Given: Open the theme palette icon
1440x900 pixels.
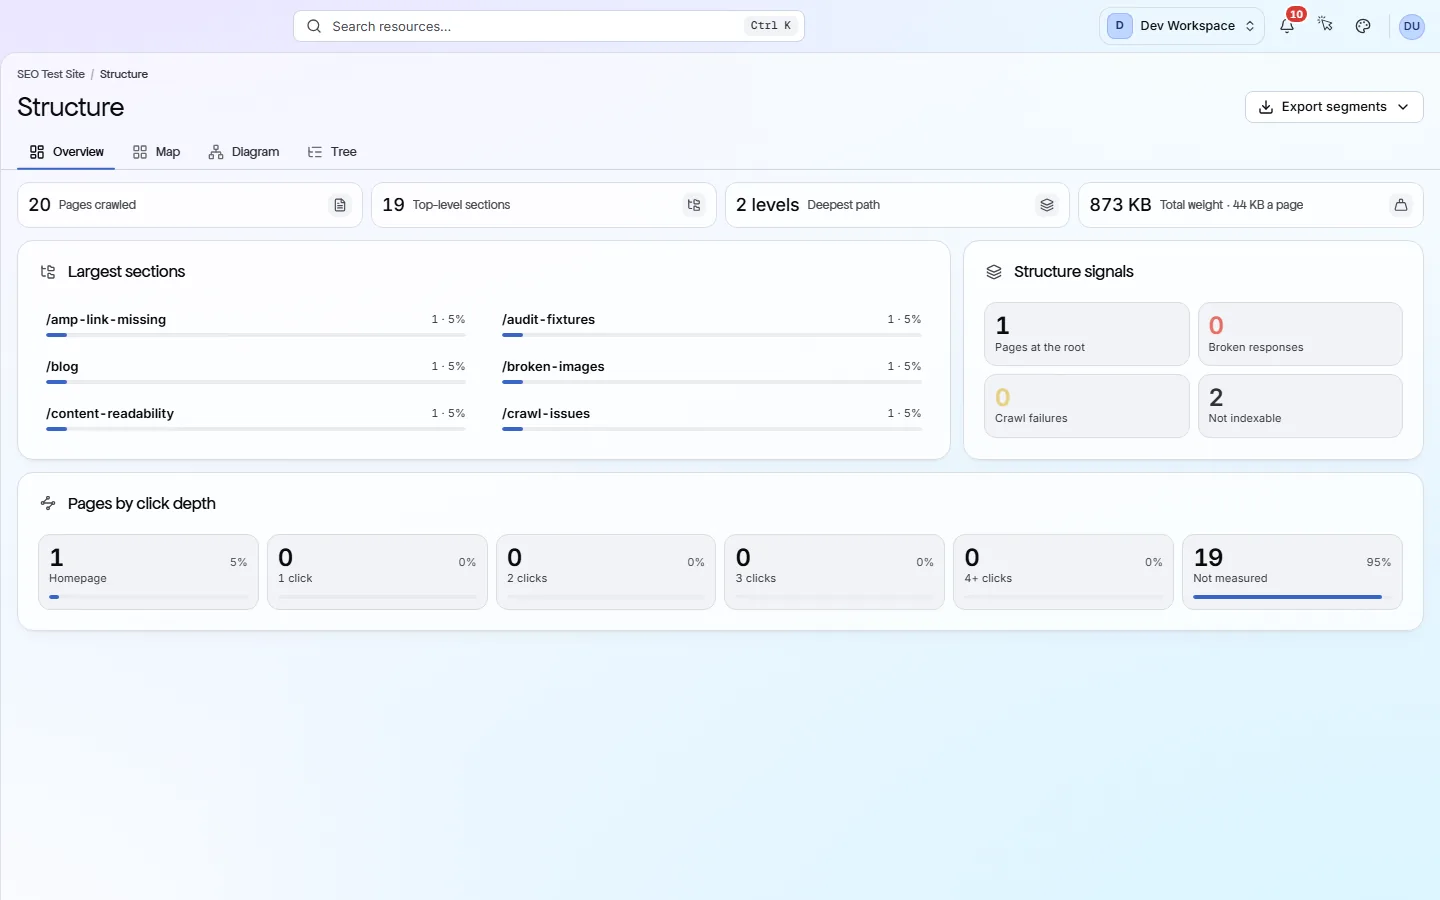Looking at the screenshot, I should click(x=1363, y=26).
